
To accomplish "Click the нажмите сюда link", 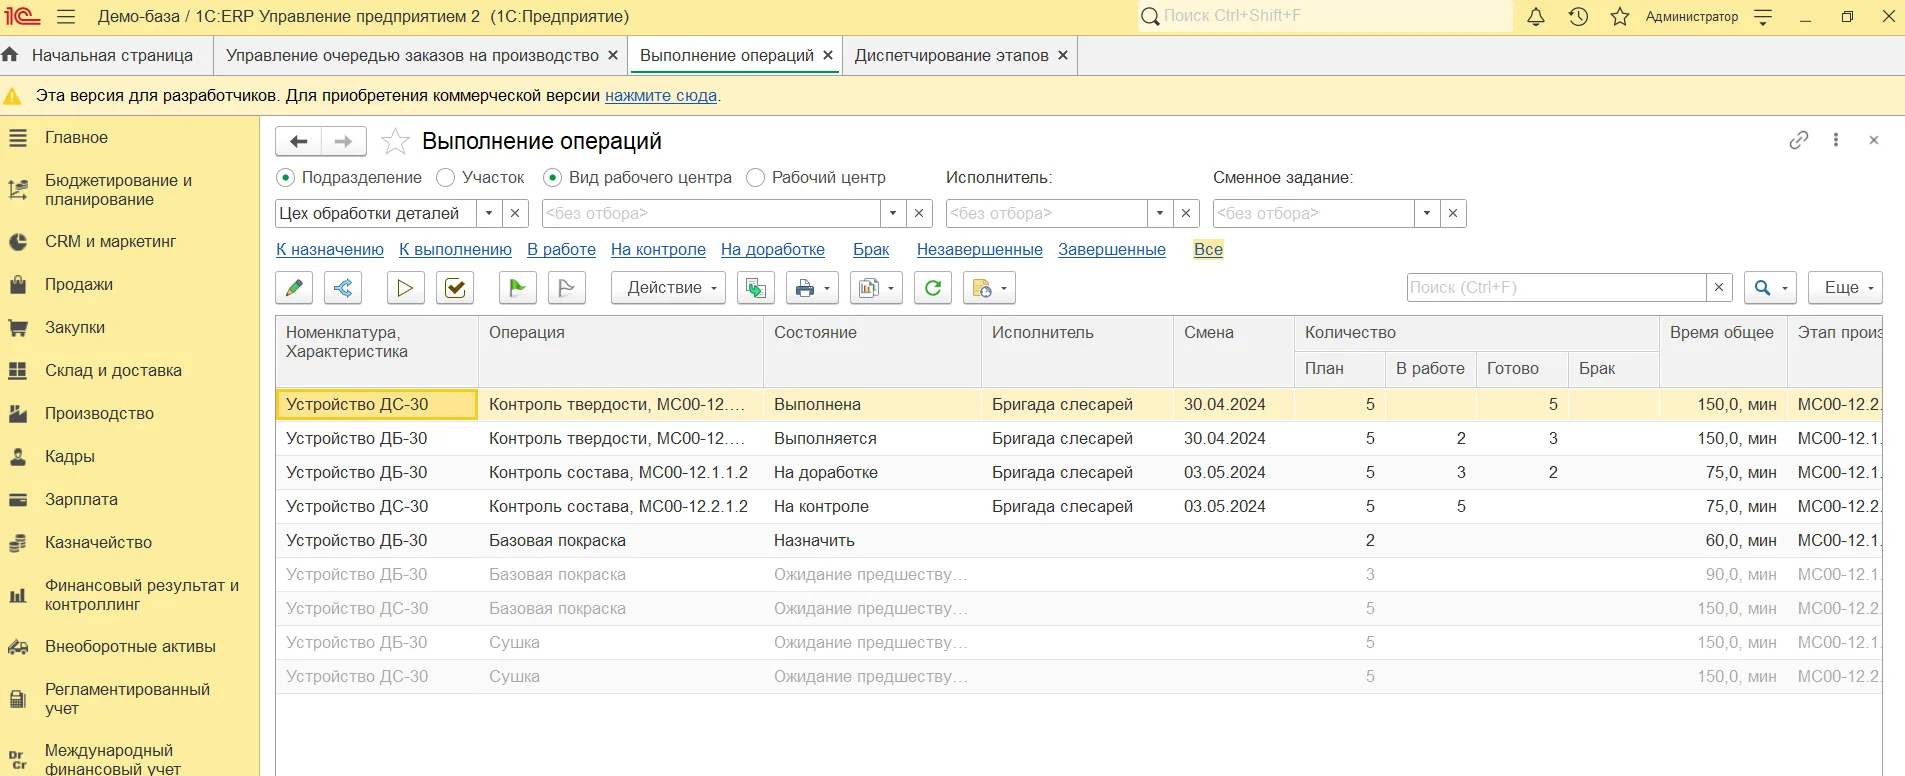I will 661,96.
